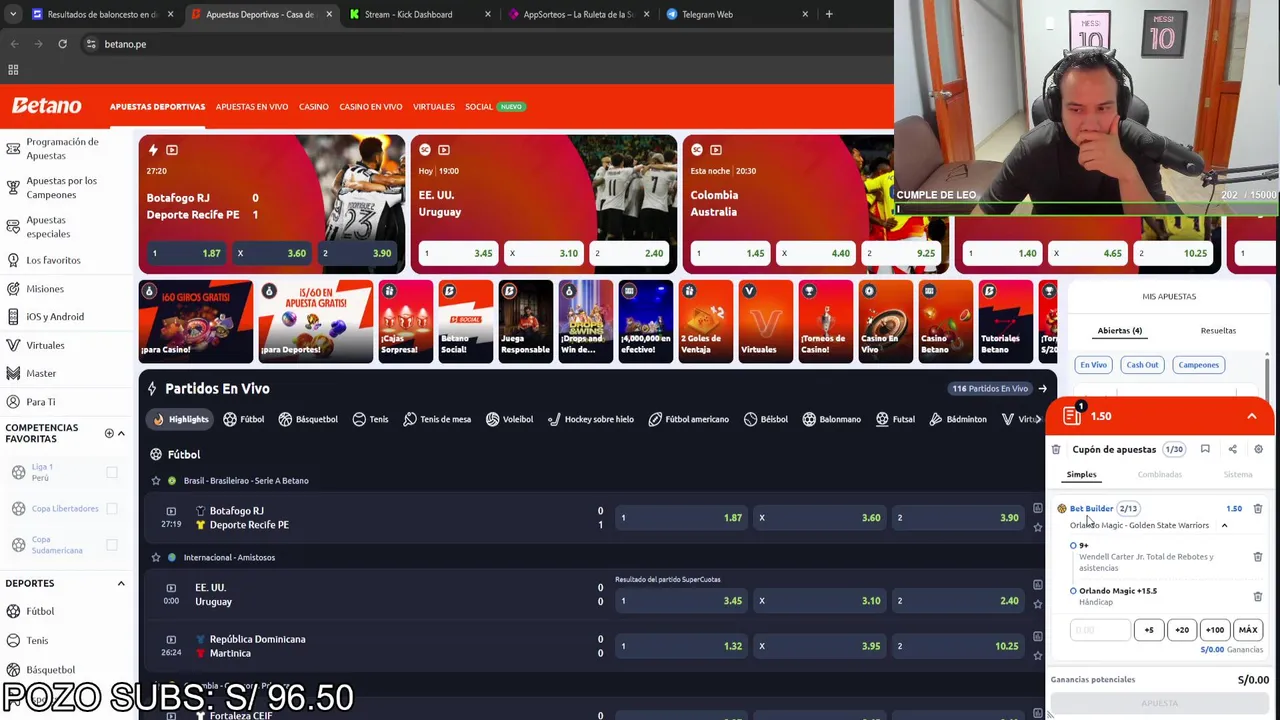1280x720 pixels.
Task: Show Resueltas bets tab
Action: 1218,331
